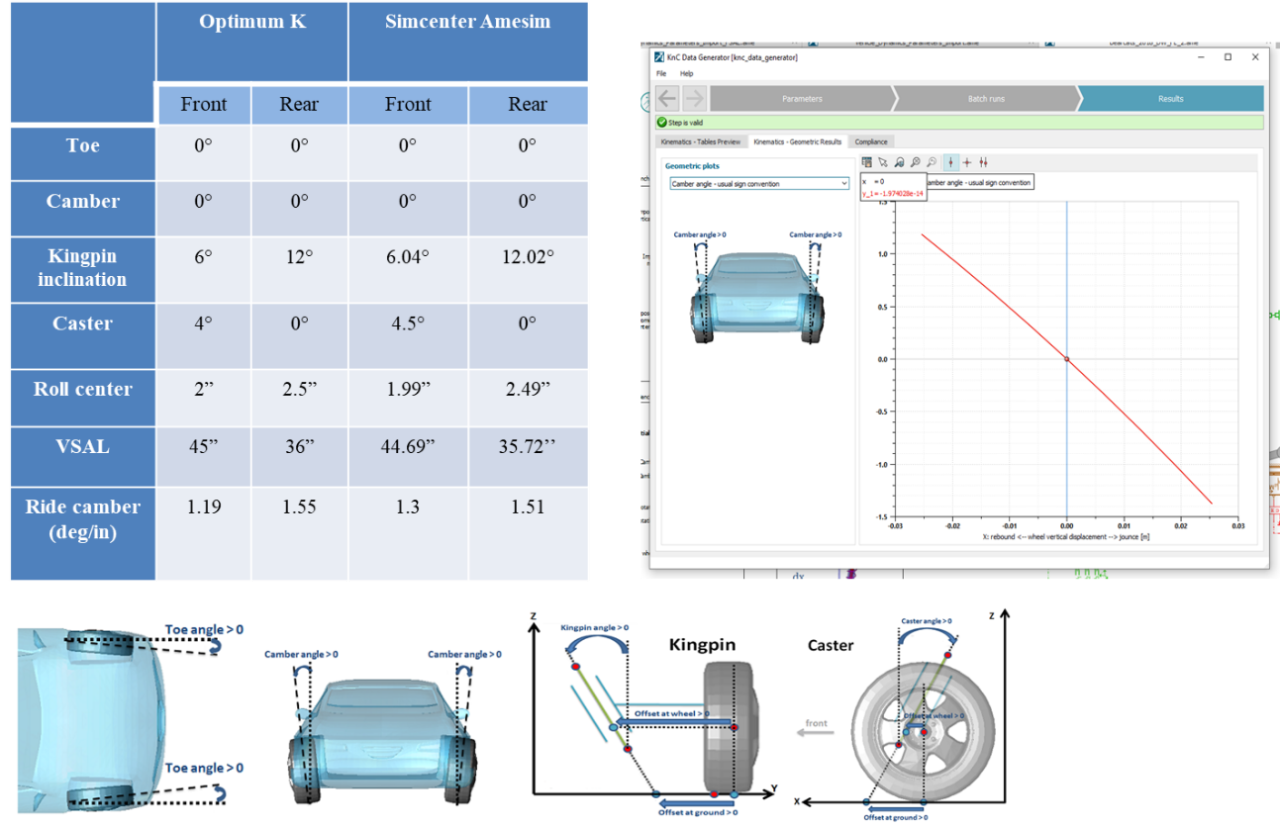
Task: Click the 44.69” VSAL cell
Action: click(x=408, y=455)
